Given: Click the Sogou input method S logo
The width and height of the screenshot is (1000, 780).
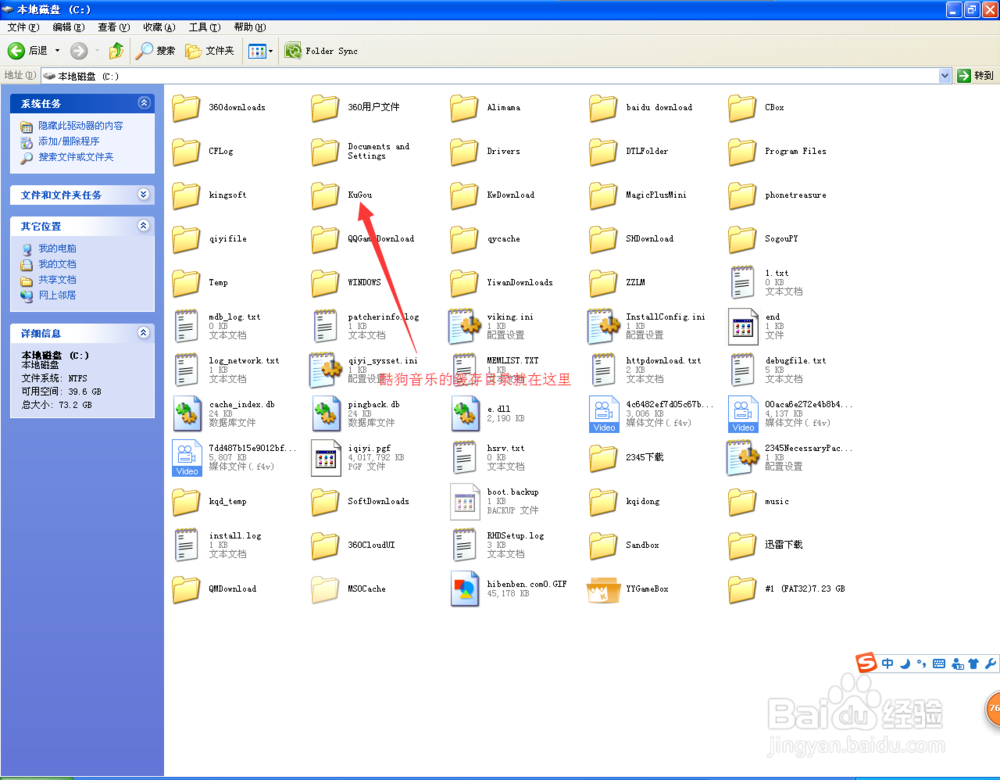Looking at the screenshot, I should click(866, 663).
